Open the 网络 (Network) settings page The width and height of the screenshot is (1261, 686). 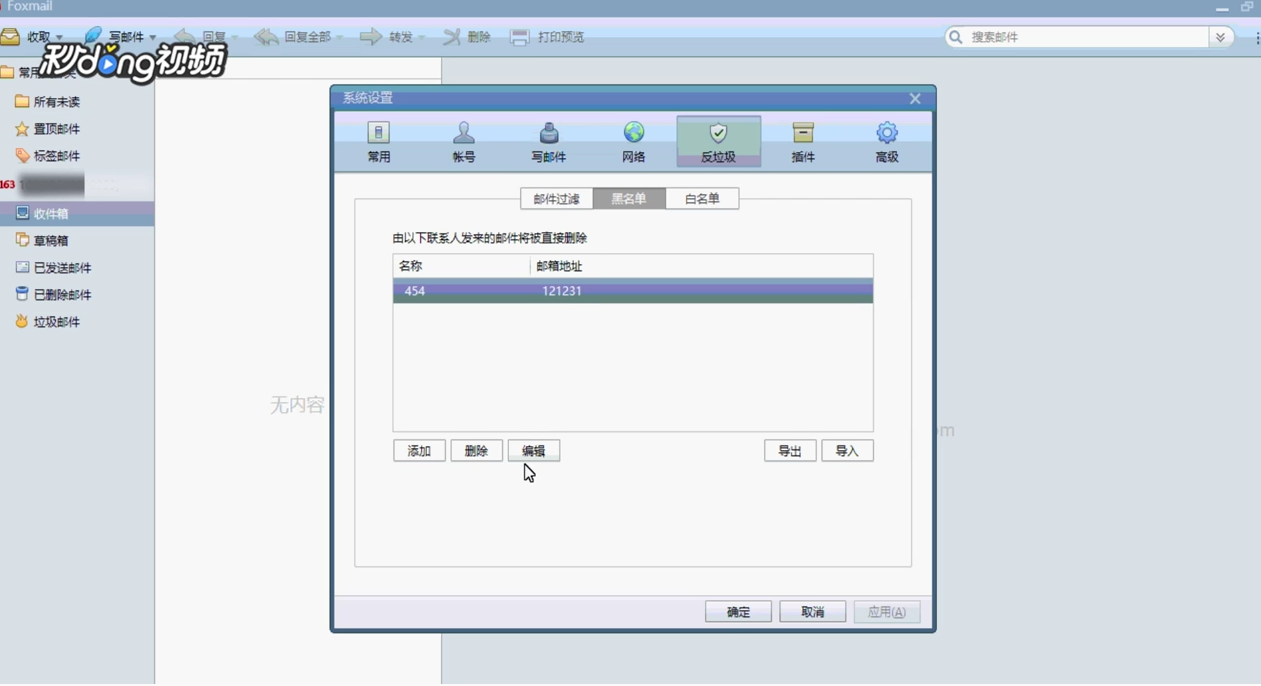[x=633, y=140]
